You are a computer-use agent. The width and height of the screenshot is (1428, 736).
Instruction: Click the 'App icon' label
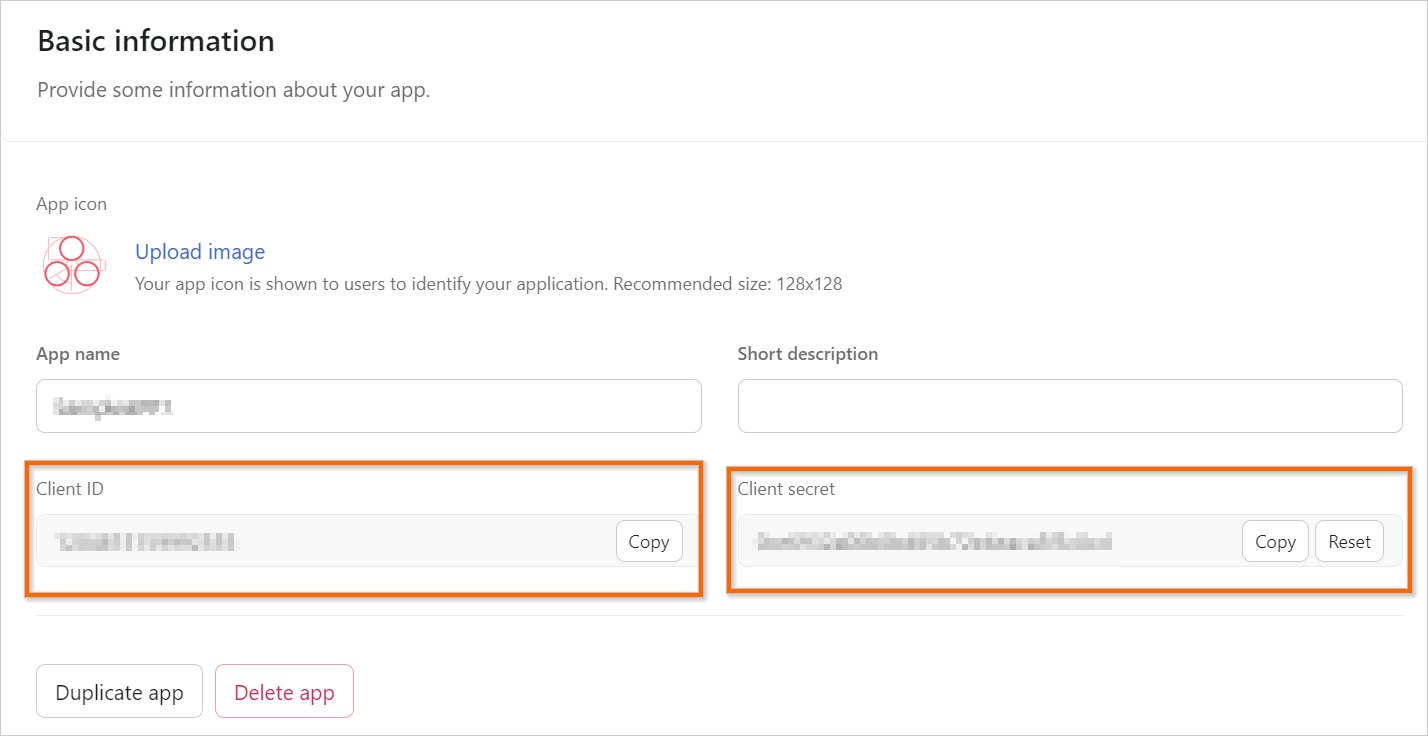click(72, 204)
